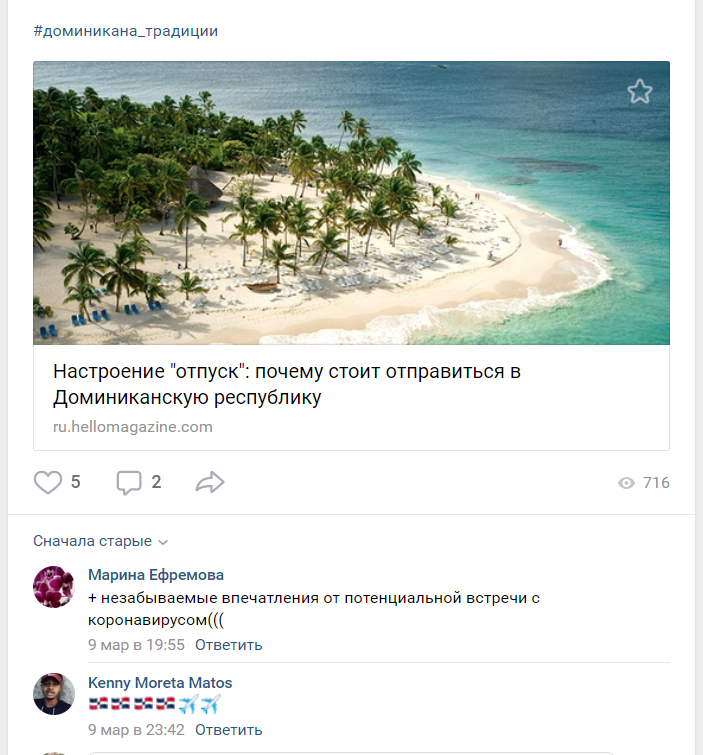Click the like count number 5
This screenshot has width=703, height=755.
[x=76, y=483]
